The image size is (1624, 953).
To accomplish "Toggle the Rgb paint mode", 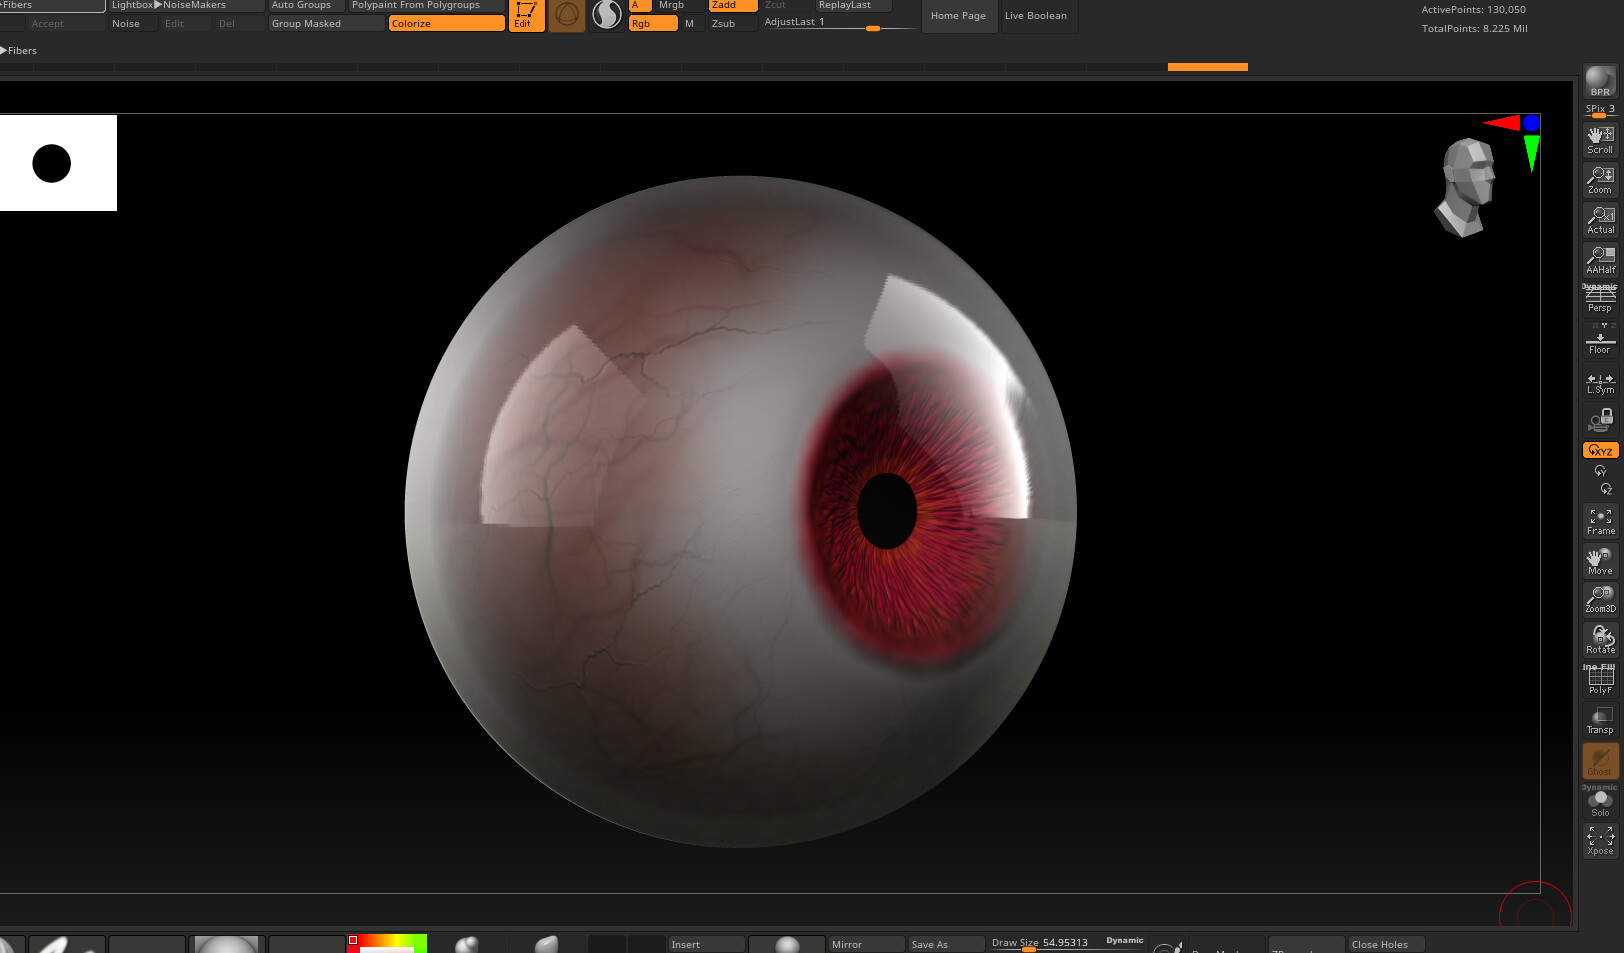I will 652,23.
